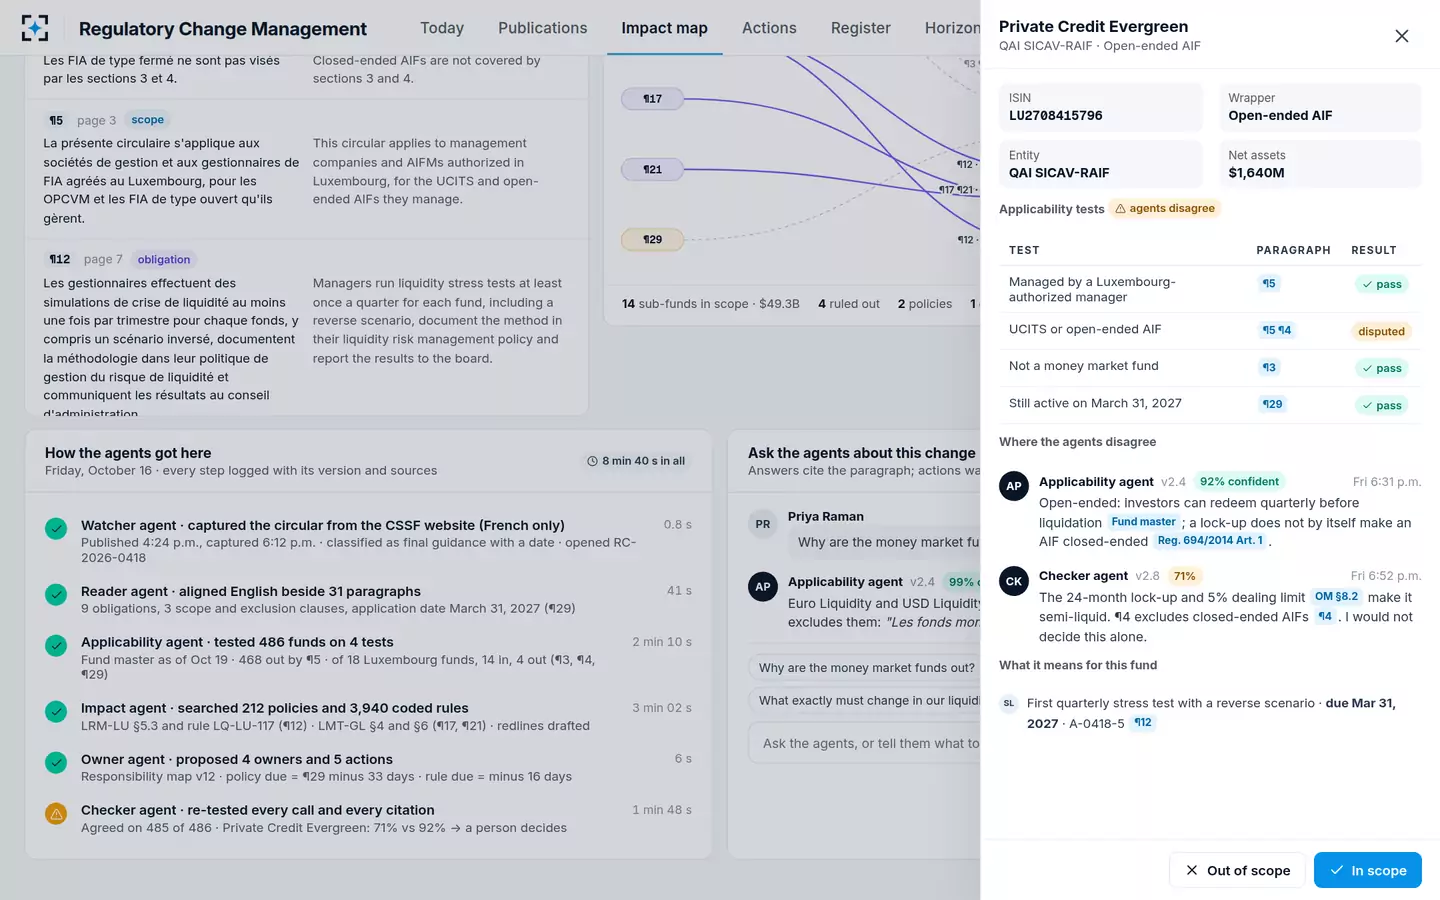The height and width of the screenshot is (900, 1440).
Task: Open the Publications tab
Action: tap(543, 28)
